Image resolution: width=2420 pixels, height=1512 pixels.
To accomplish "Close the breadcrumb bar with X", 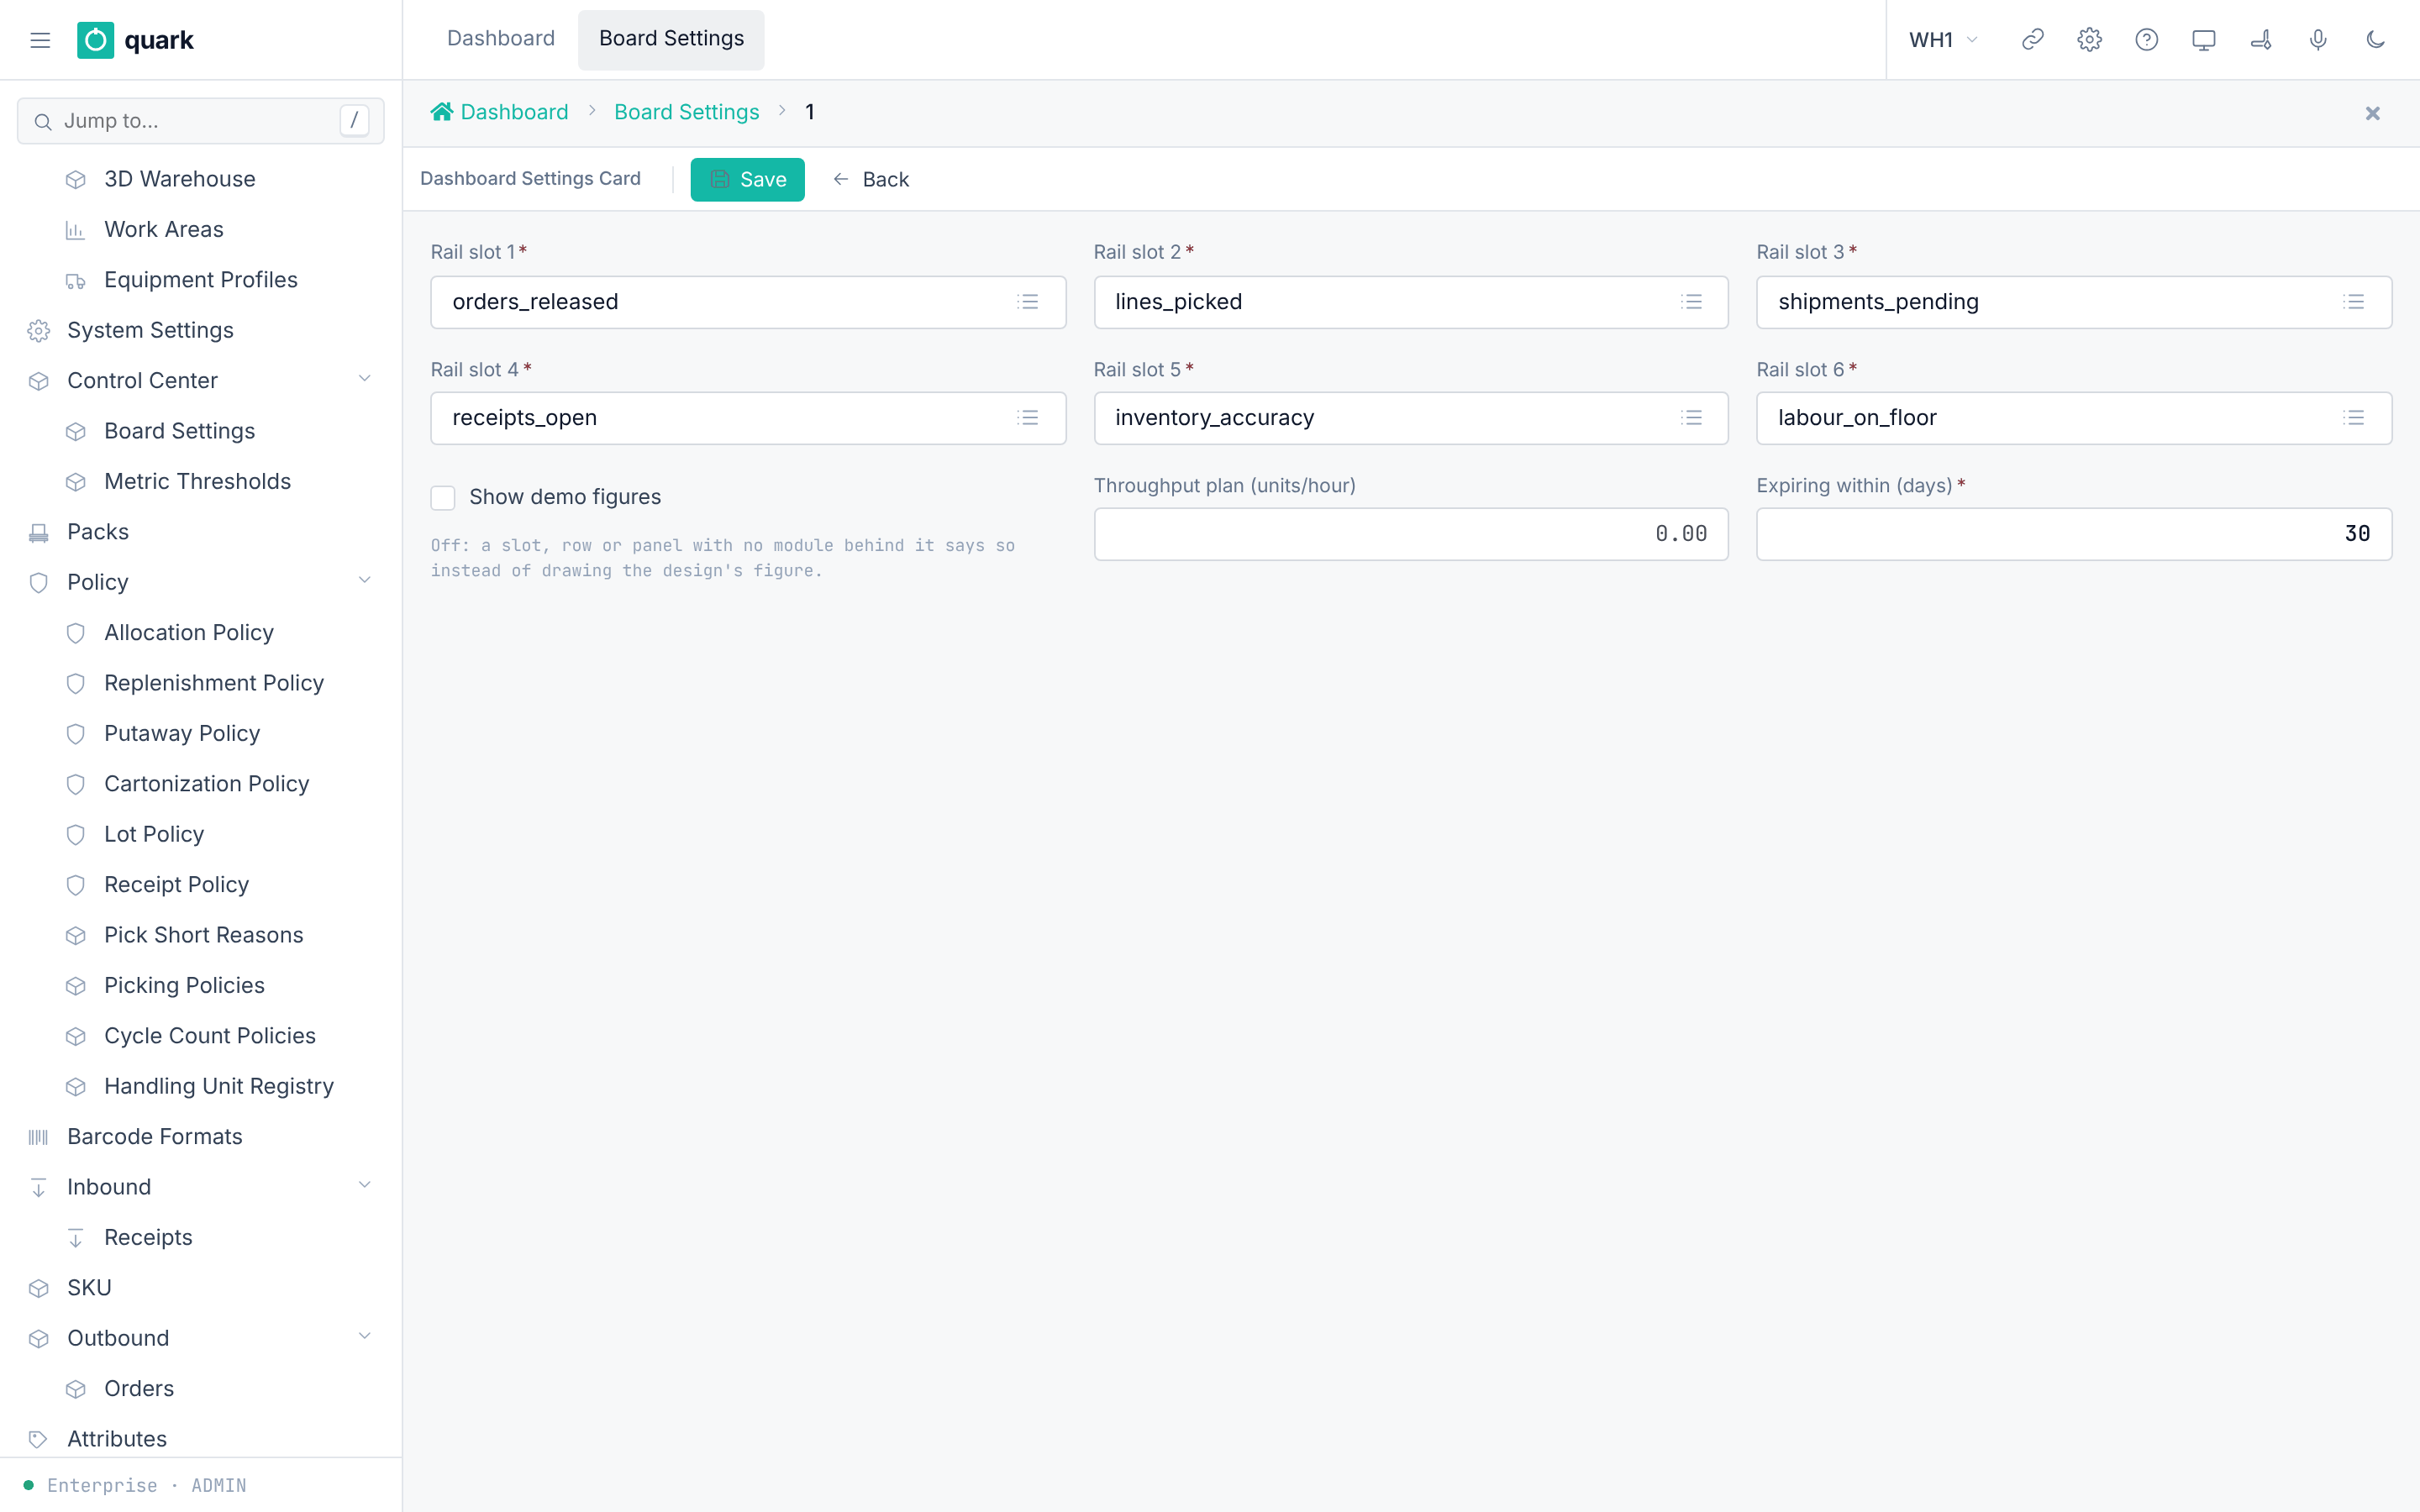I will tap(2372, 113).
